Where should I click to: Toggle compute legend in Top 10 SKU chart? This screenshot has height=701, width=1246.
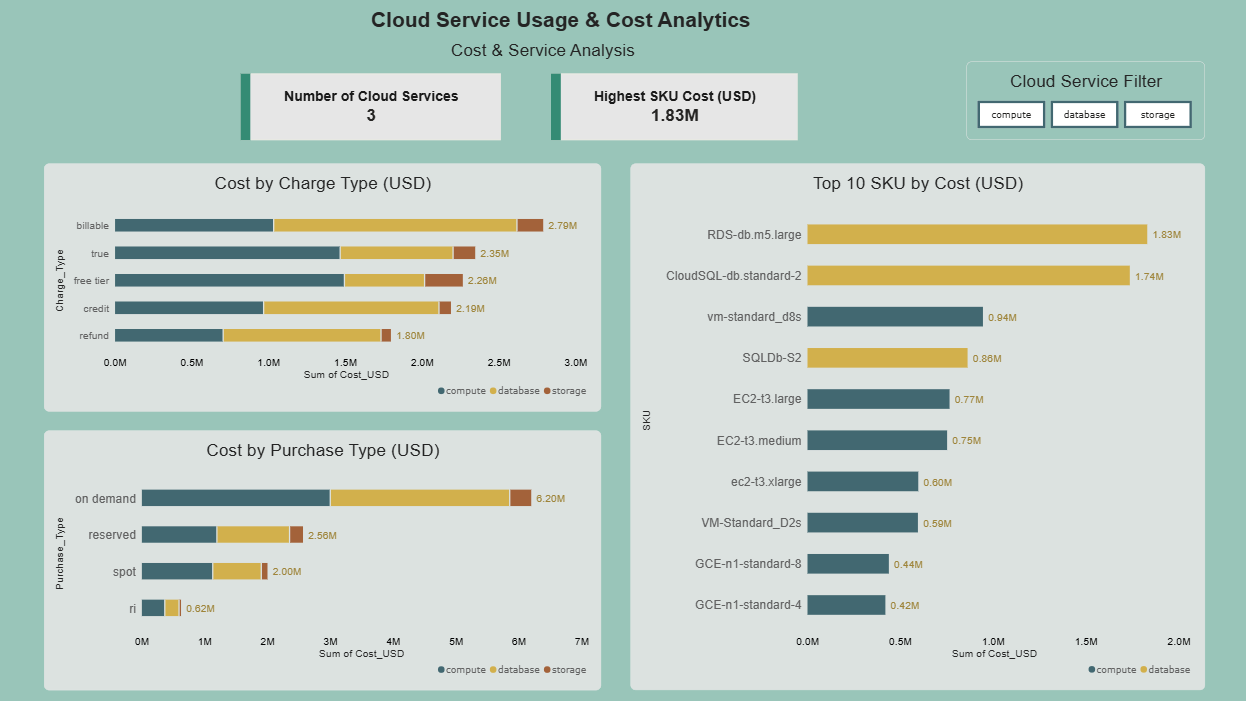pyautogui.click(x=1113, y=670)
